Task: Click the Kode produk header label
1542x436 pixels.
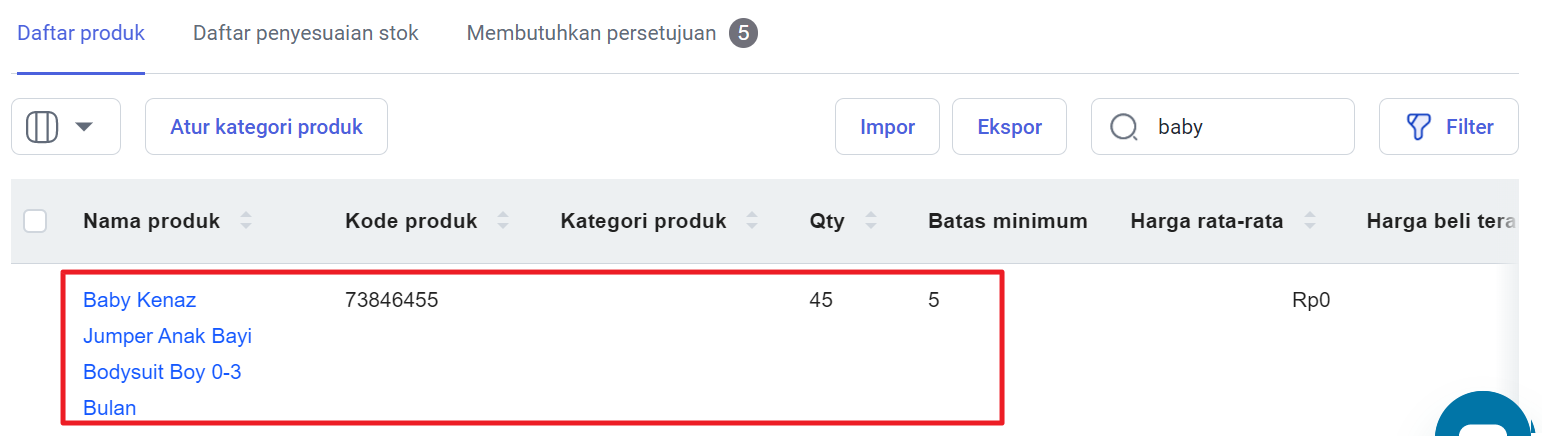Action: [411, 221]
